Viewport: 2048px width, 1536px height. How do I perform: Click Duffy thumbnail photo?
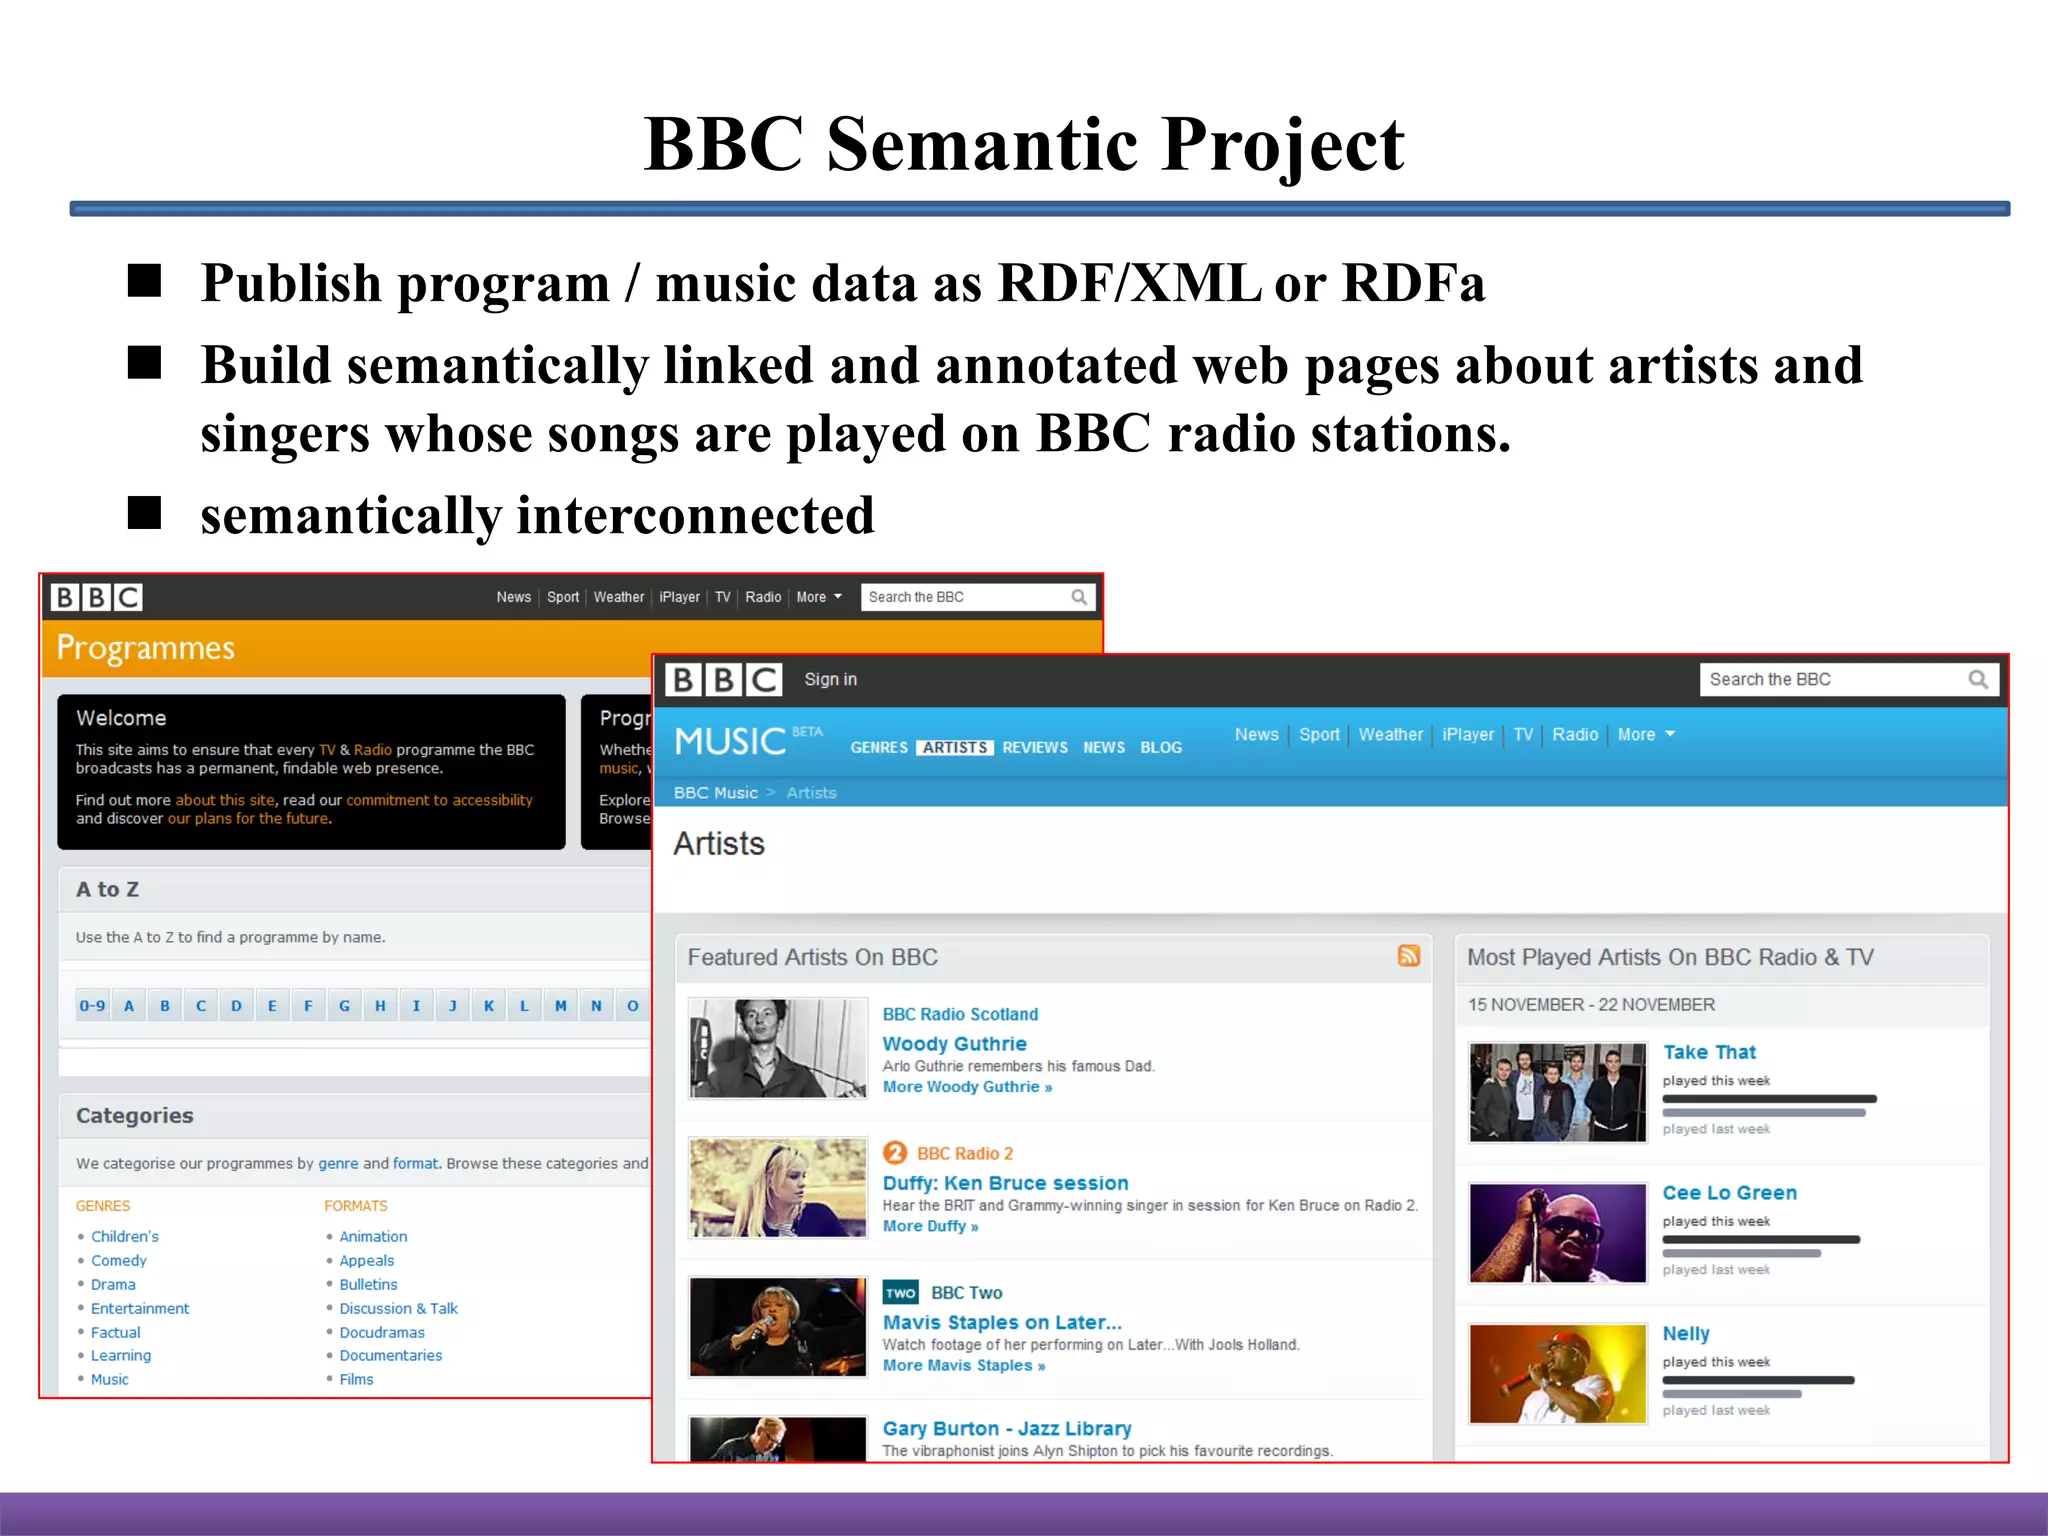click(778, 1188)
